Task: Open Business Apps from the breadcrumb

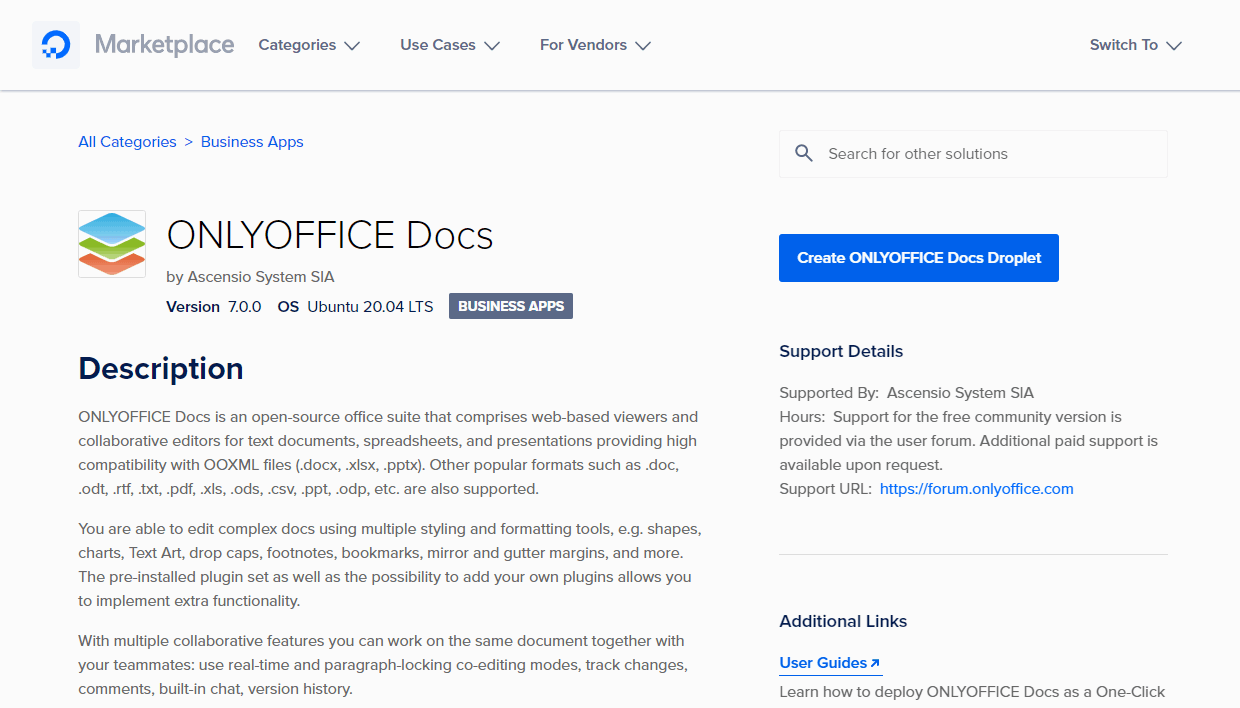Action: [x=252, y=141]
